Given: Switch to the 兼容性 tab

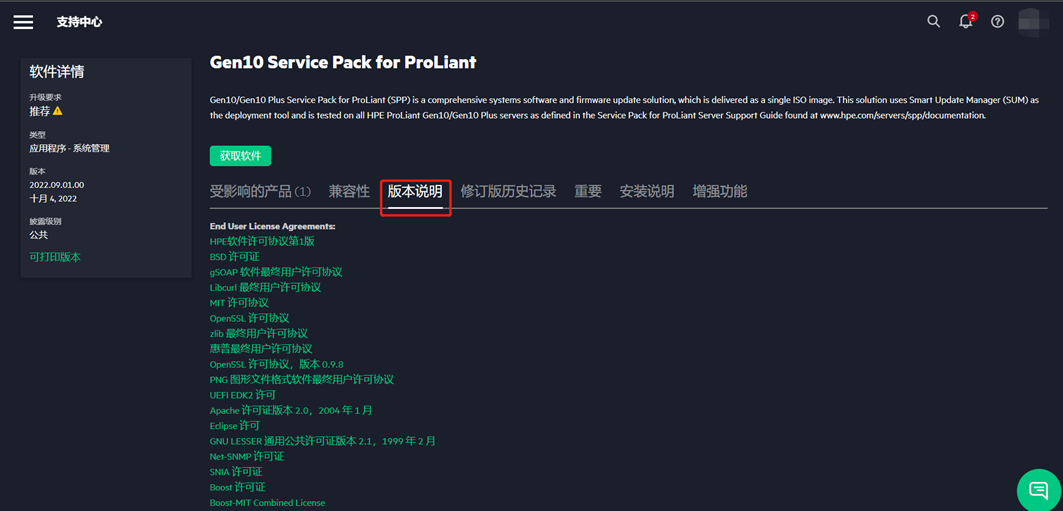Looking at the screenshot, I should click(349, 191).
